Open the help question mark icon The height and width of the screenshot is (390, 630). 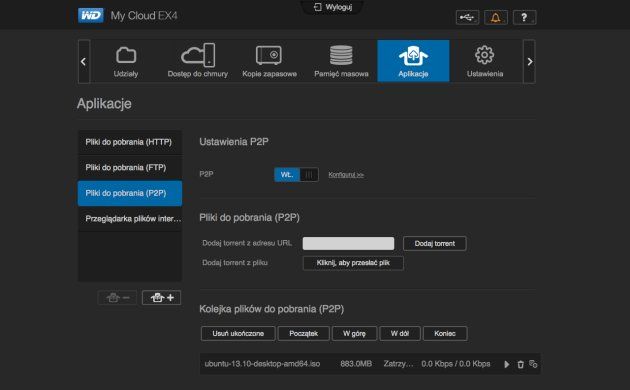(x=524, y=18)
